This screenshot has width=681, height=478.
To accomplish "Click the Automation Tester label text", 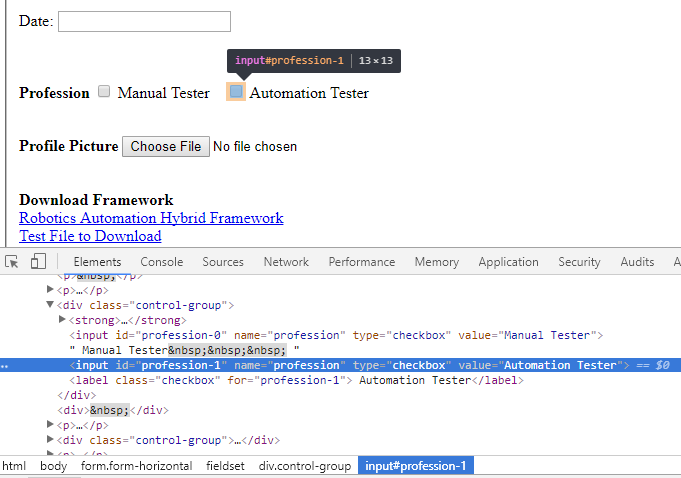I will tap(309, 93).
